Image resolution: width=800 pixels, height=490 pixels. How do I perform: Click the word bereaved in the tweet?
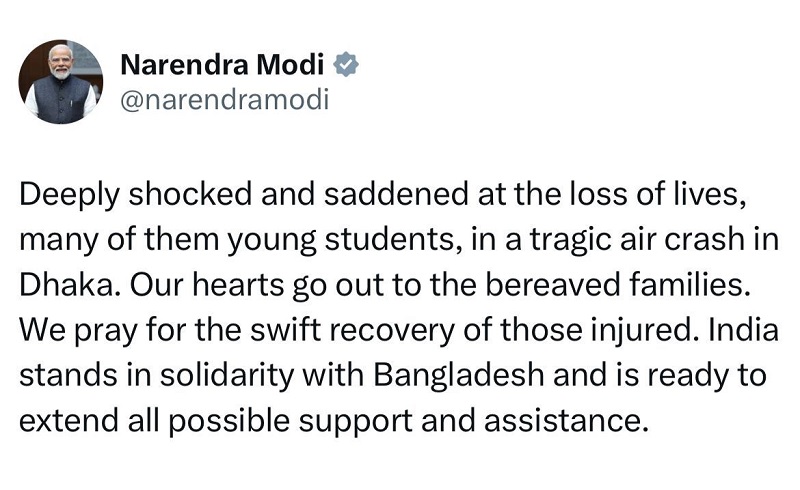click(x=552, y=285)
